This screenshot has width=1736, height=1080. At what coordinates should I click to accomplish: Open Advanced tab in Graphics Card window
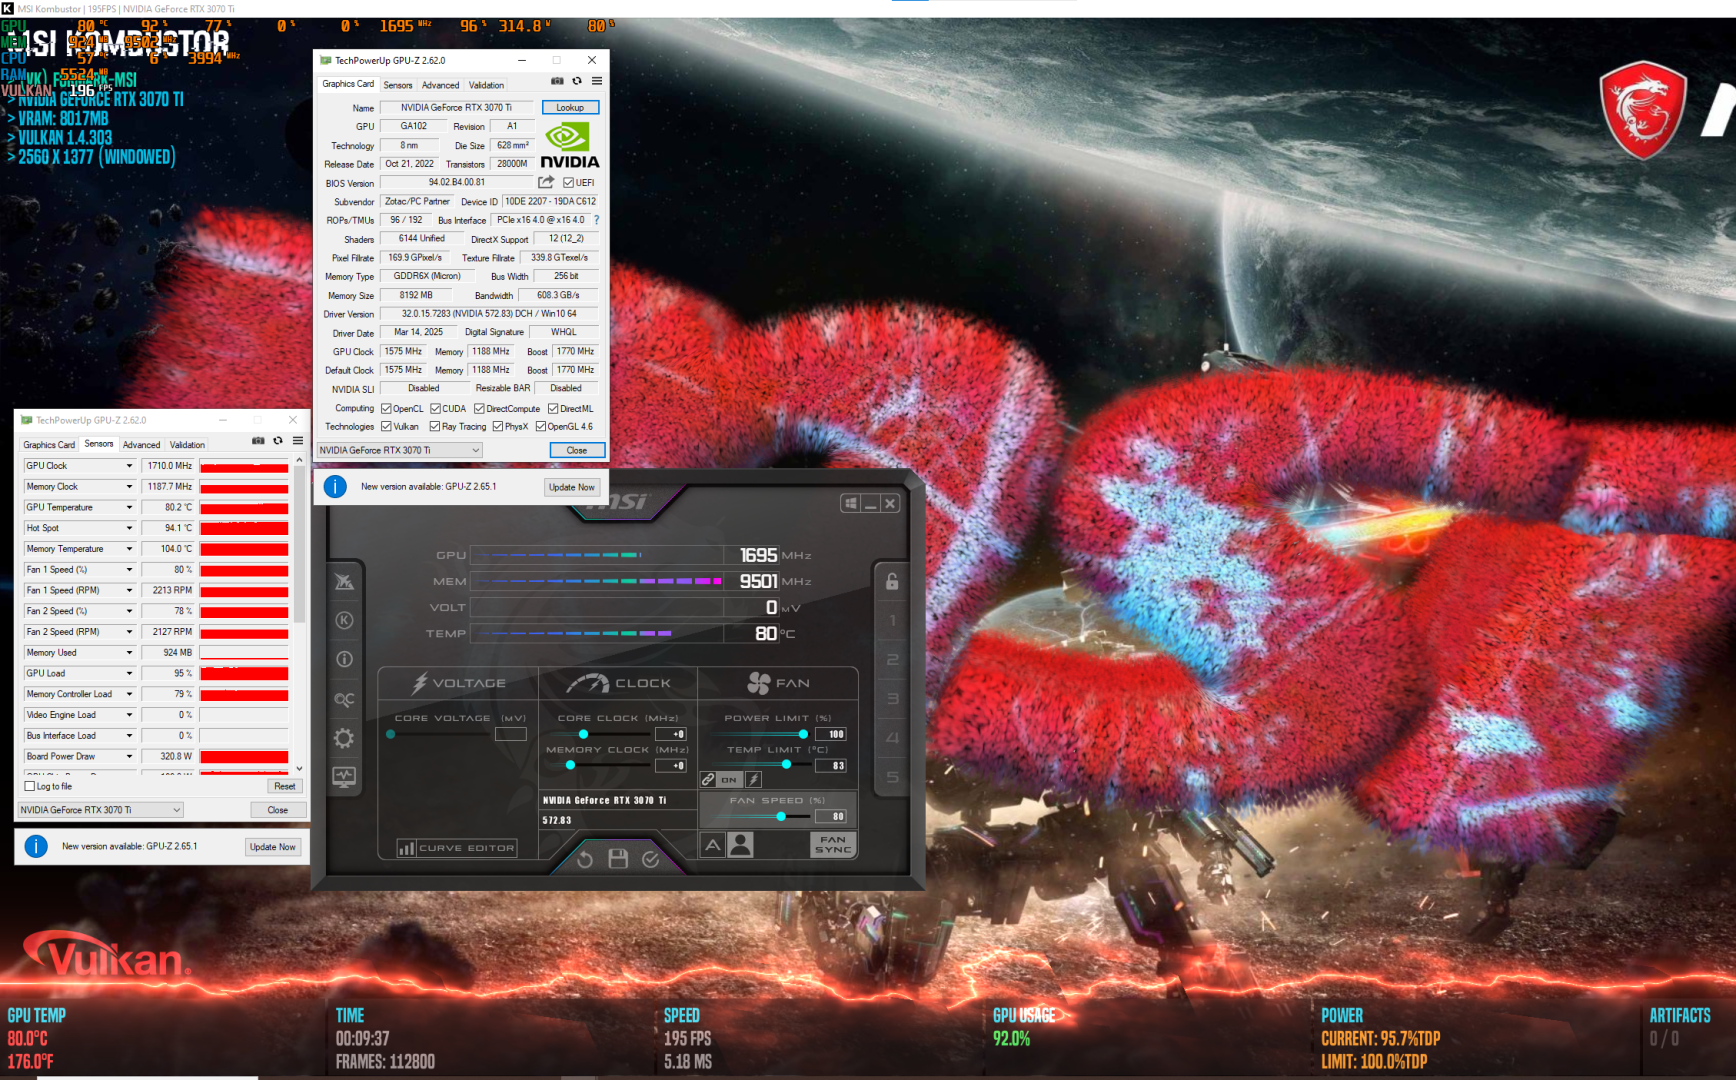coord(440,85)
